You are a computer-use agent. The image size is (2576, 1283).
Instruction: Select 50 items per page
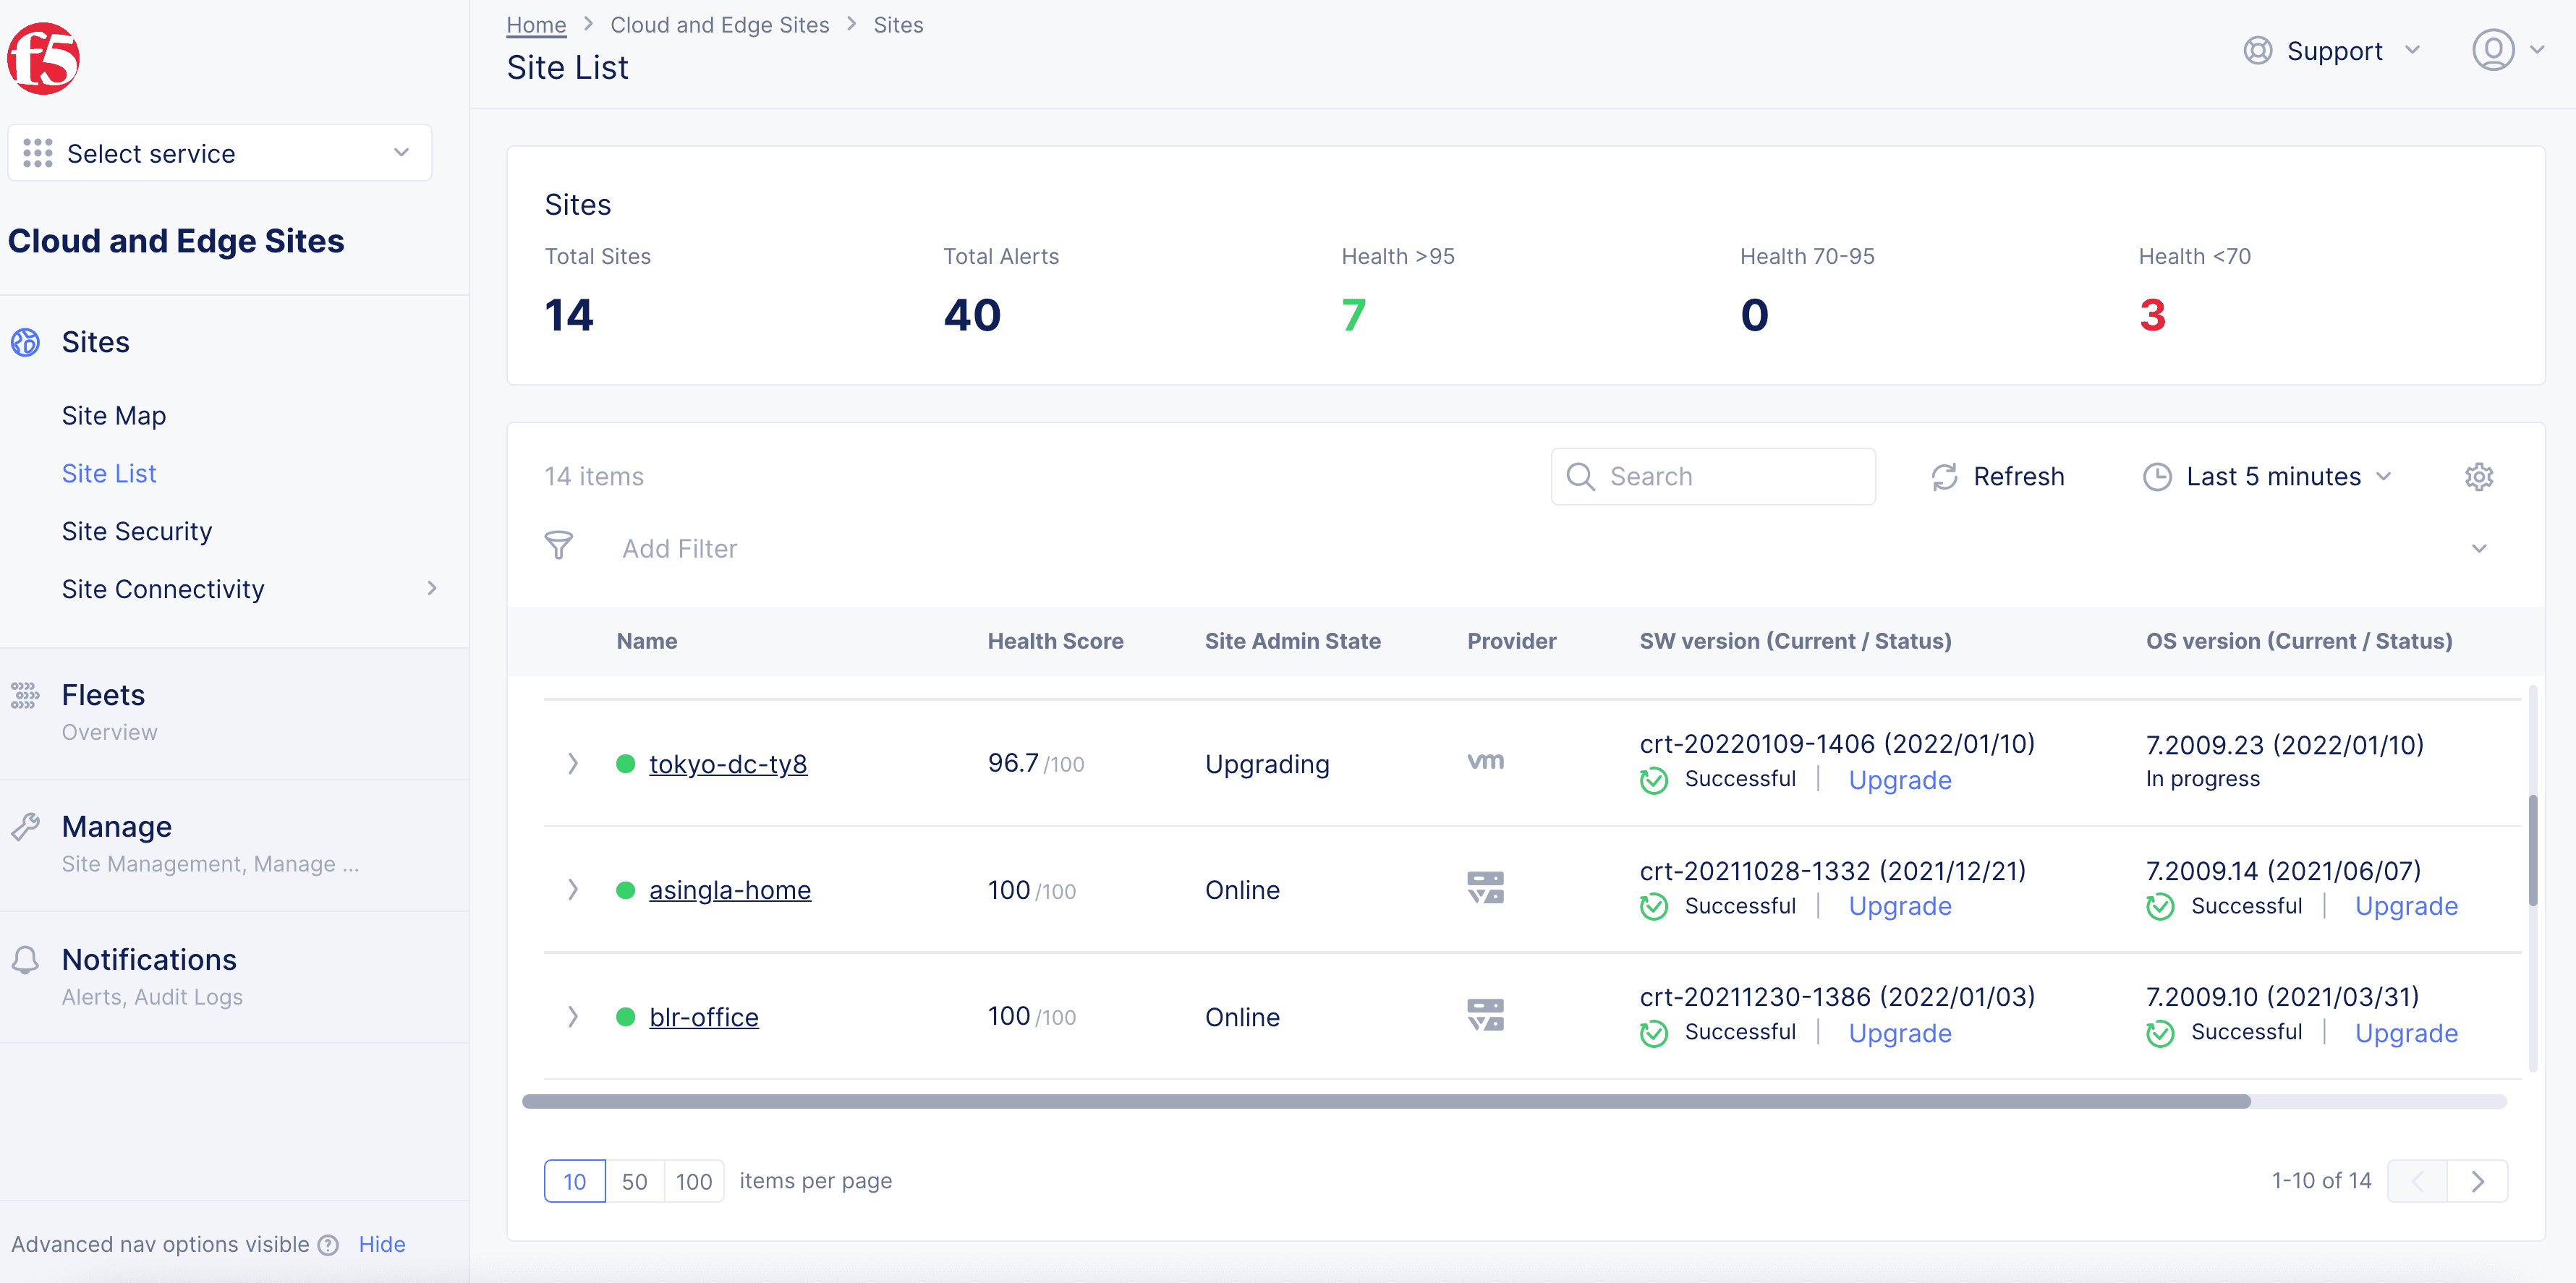click(x=634, y=1181)
